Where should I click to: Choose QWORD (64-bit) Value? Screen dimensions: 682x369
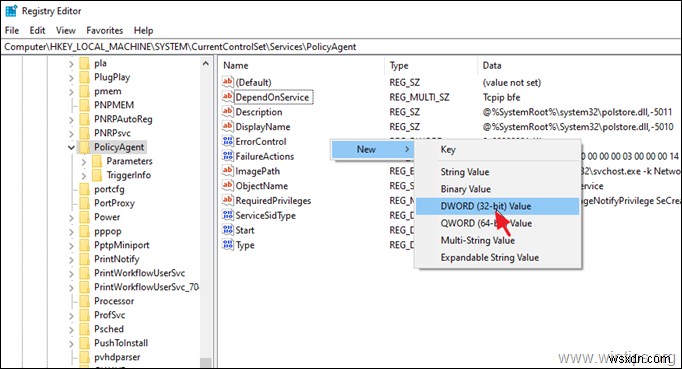point(498,223)
